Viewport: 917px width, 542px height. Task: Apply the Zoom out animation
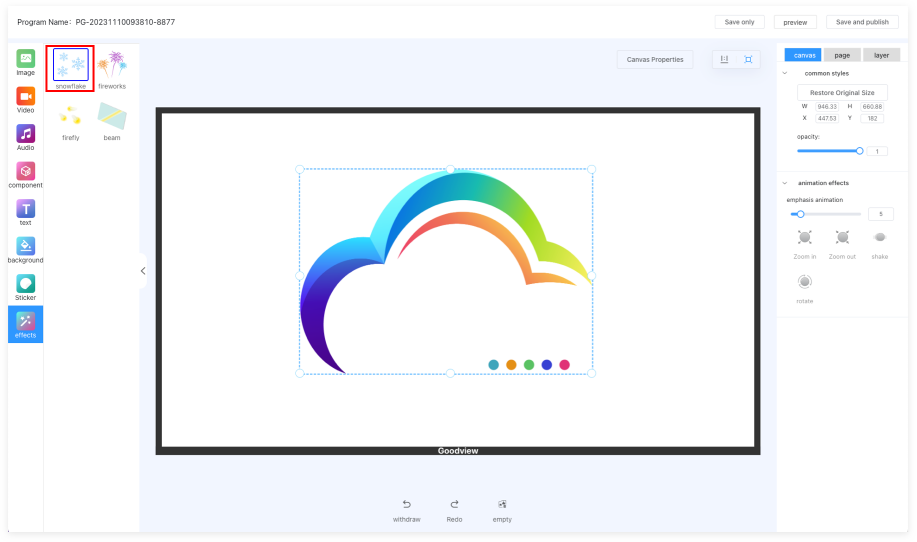click(842, 237)
